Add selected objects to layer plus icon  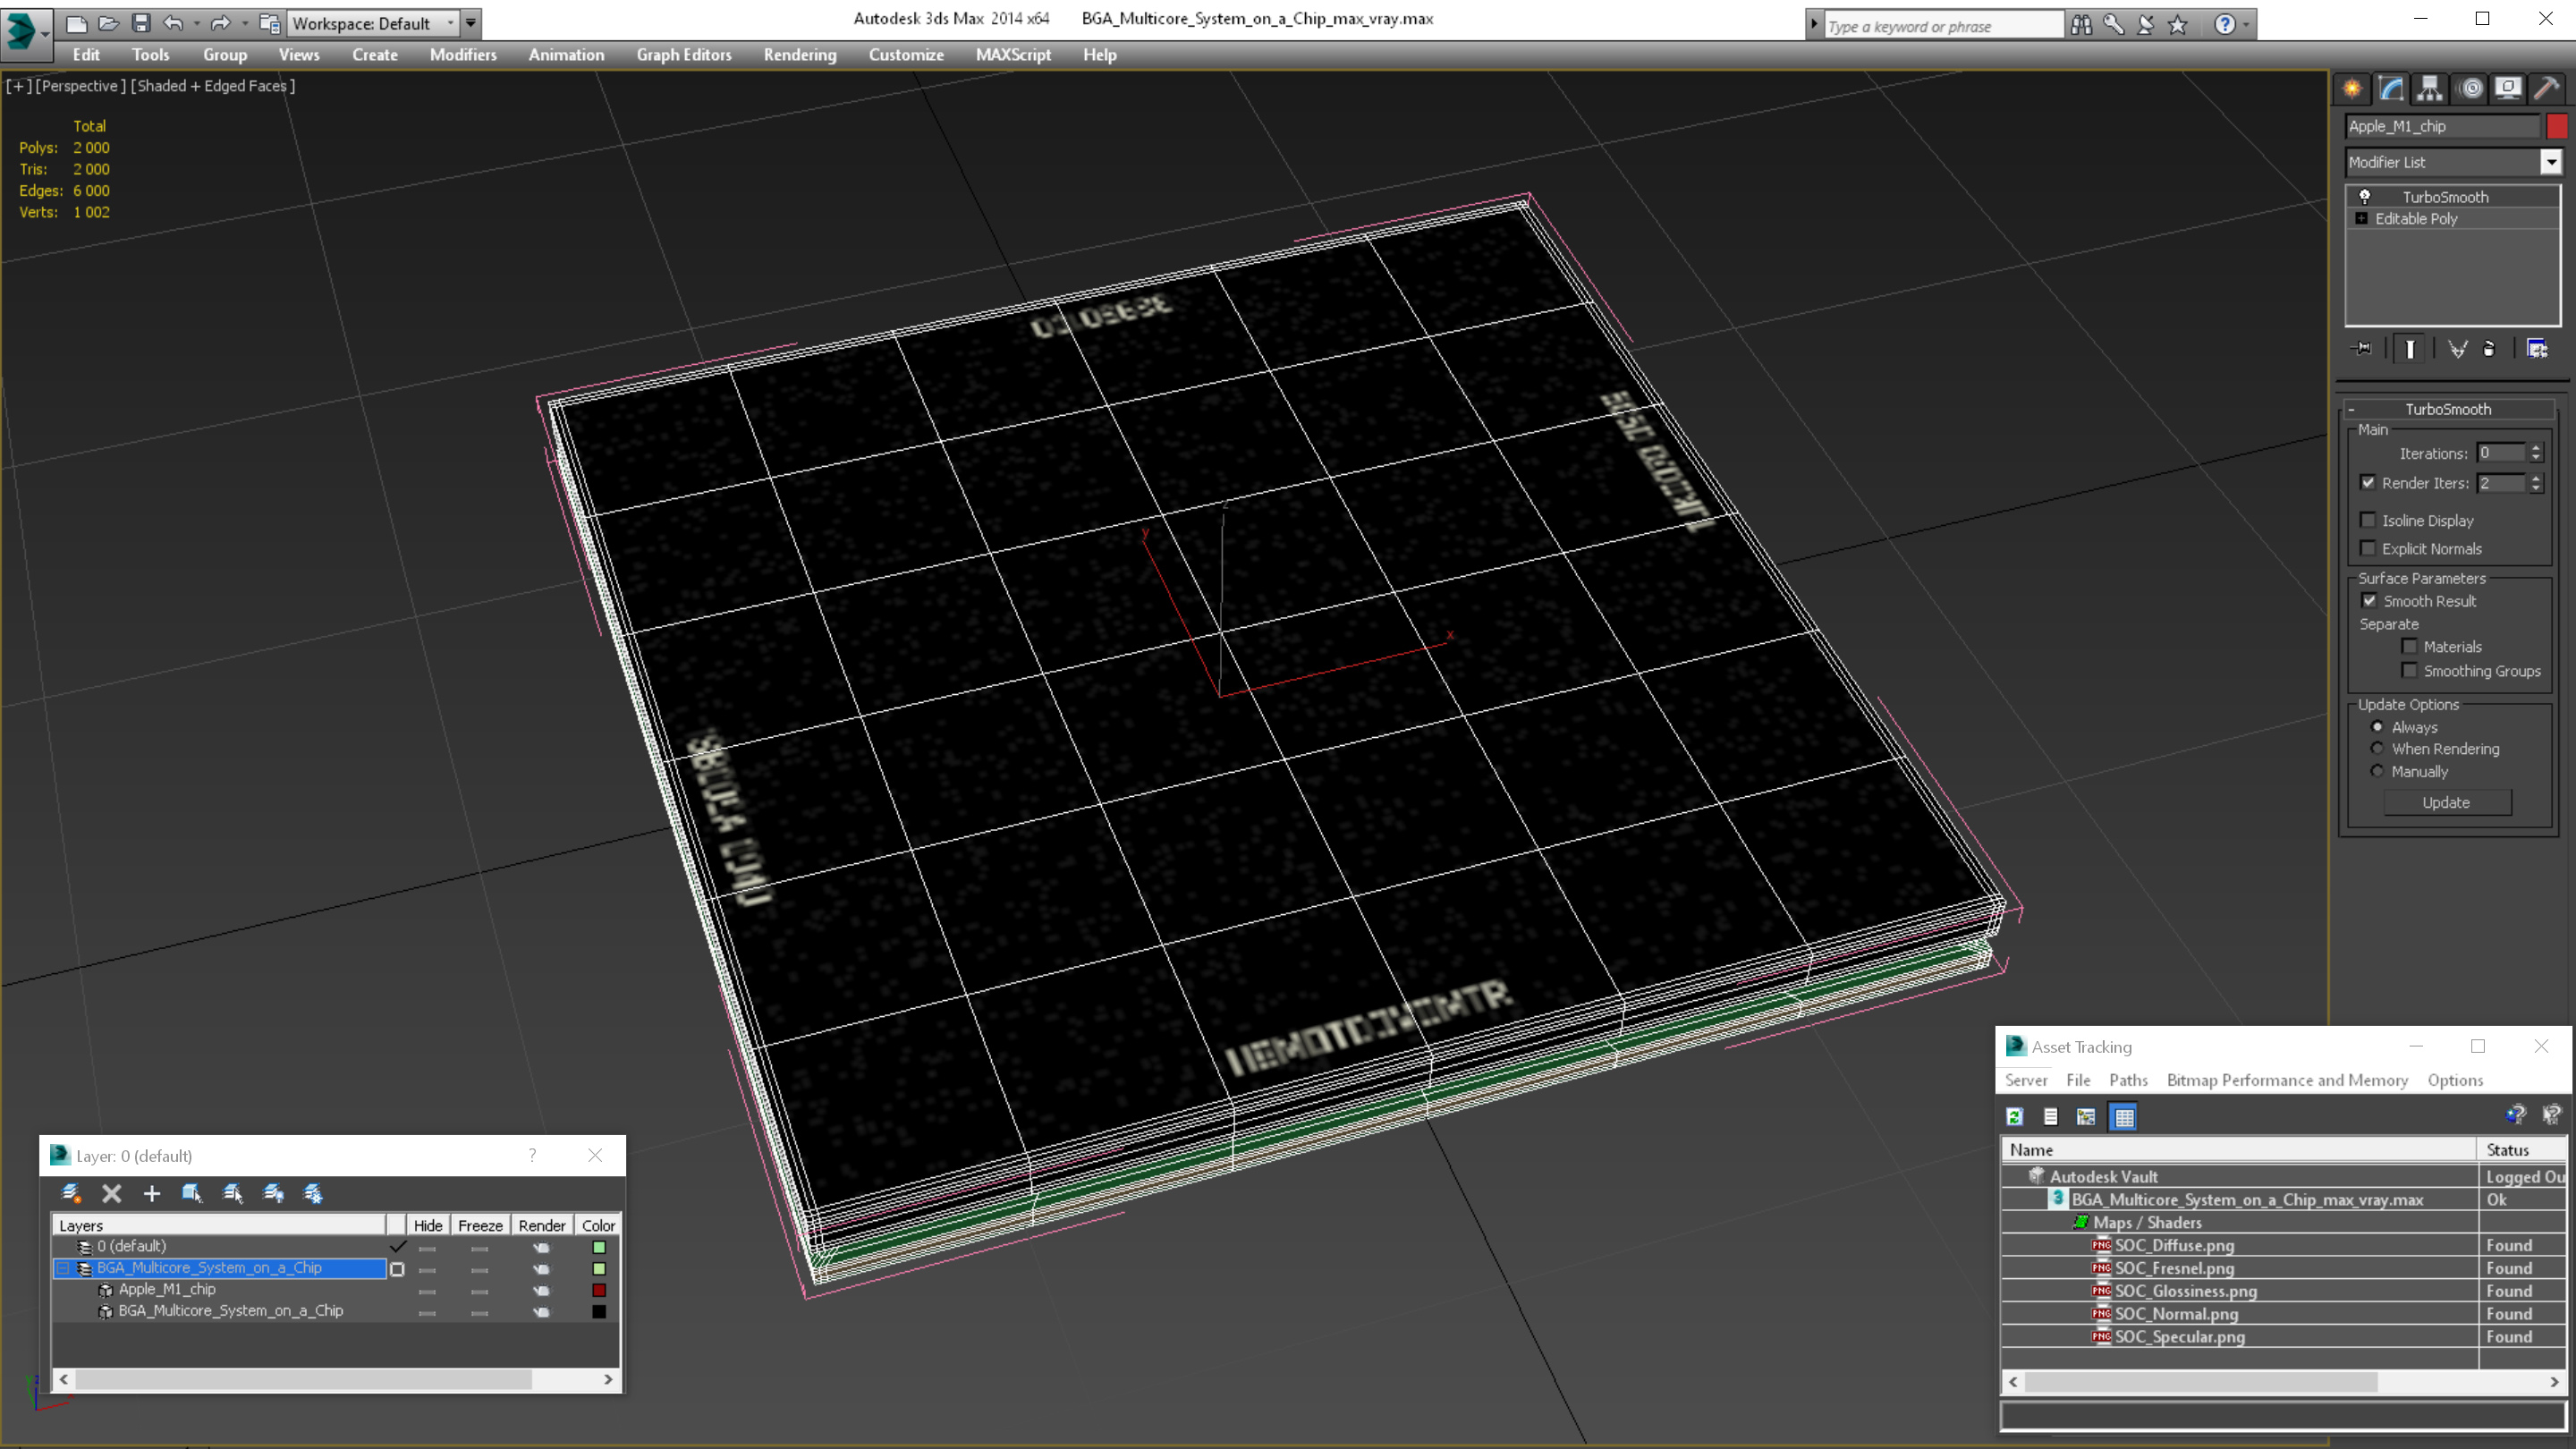(152, 1193)
